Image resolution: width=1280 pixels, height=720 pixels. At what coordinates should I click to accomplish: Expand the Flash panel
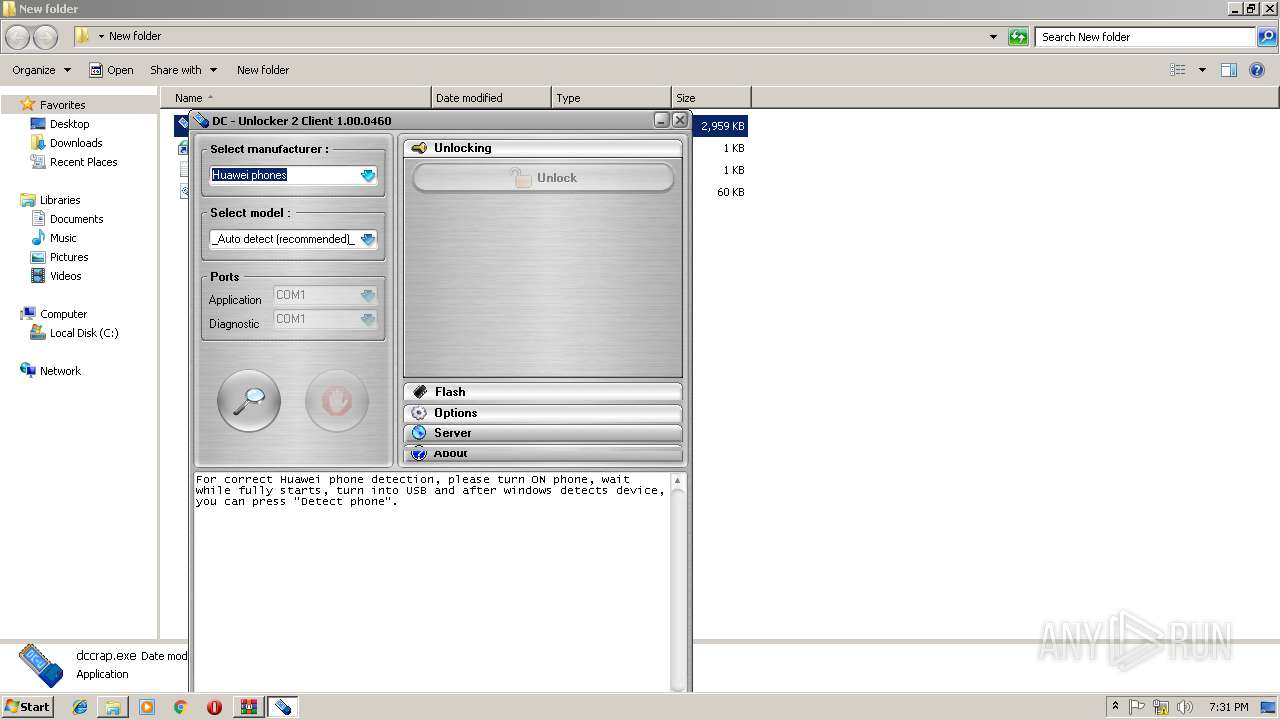click(x=543, y=392)
